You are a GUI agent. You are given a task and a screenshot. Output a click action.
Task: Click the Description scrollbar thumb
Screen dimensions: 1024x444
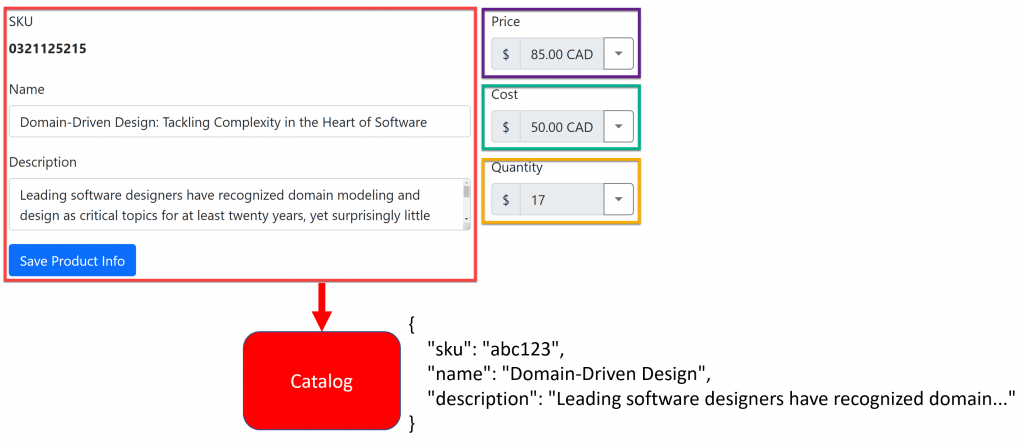point(466,191)
